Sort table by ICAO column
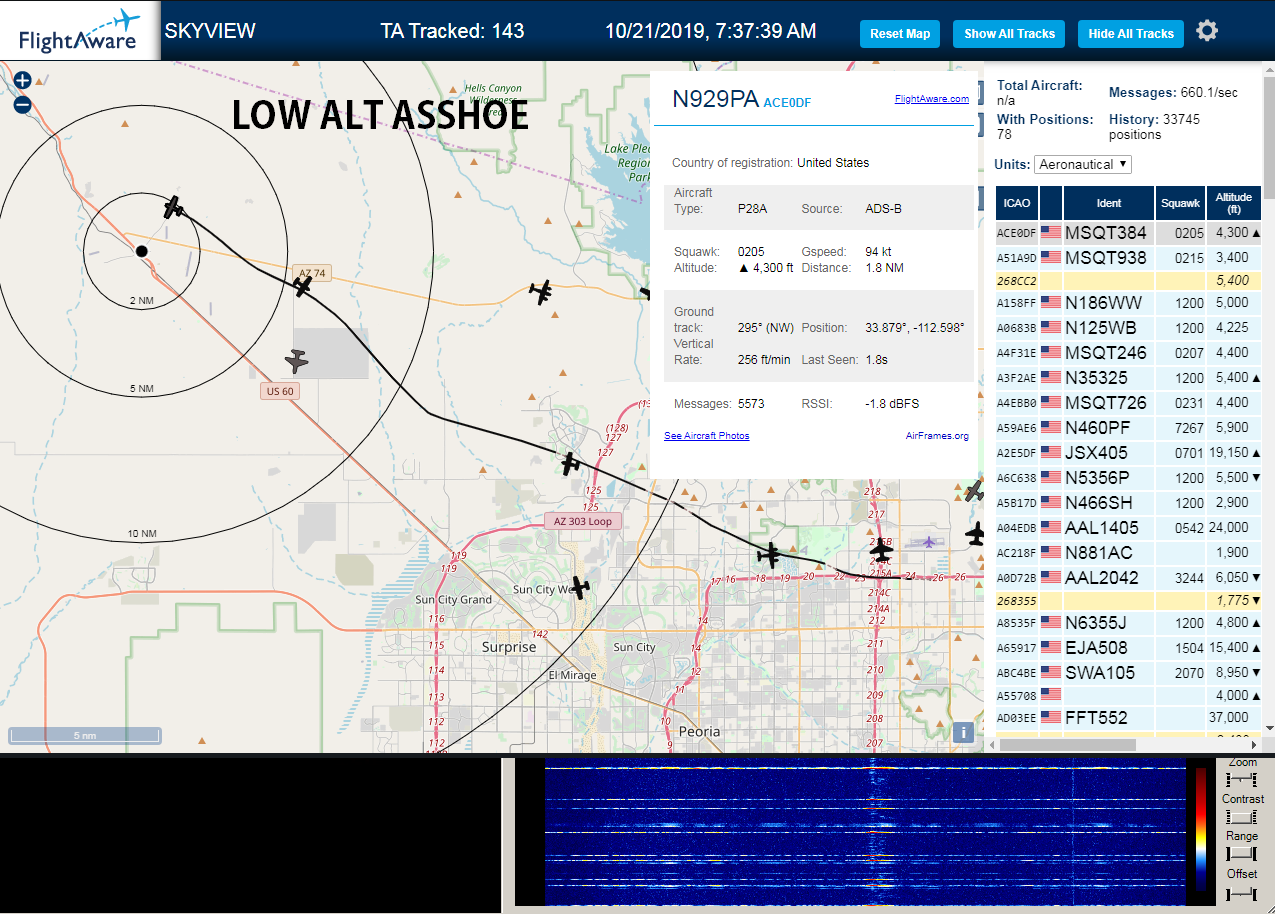This screenshot has height=915, width=1275. click(1017, 203)
